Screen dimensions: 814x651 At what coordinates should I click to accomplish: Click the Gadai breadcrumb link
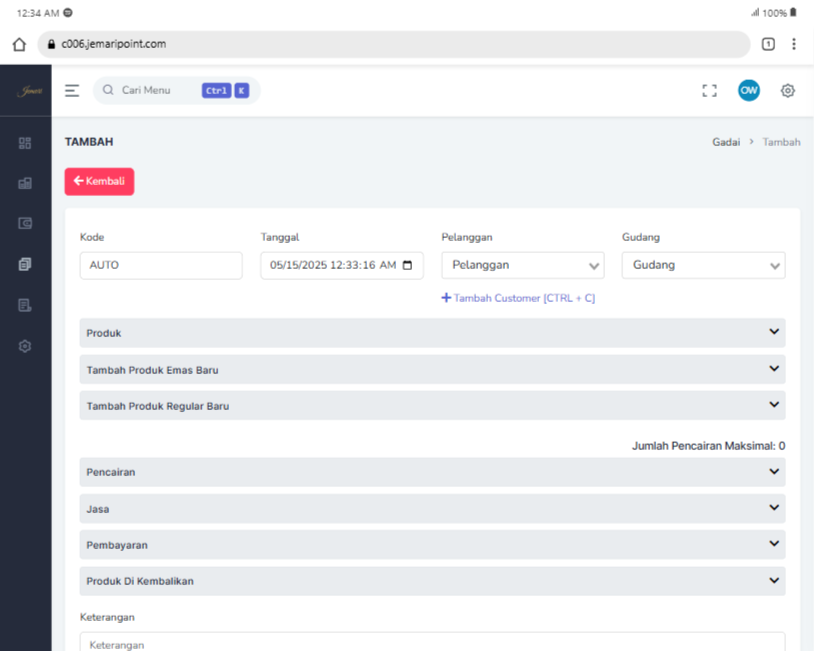[x=725, y=143]
